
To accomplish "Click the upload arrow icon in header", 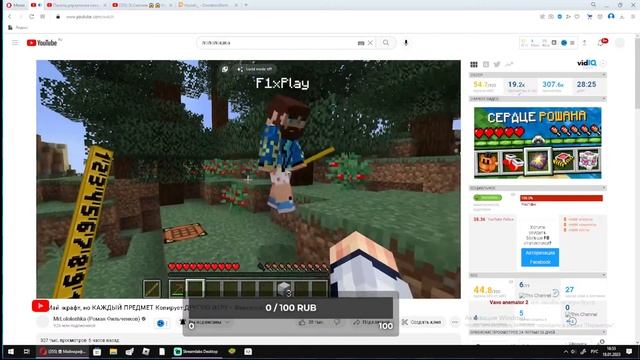I will 584,42.
